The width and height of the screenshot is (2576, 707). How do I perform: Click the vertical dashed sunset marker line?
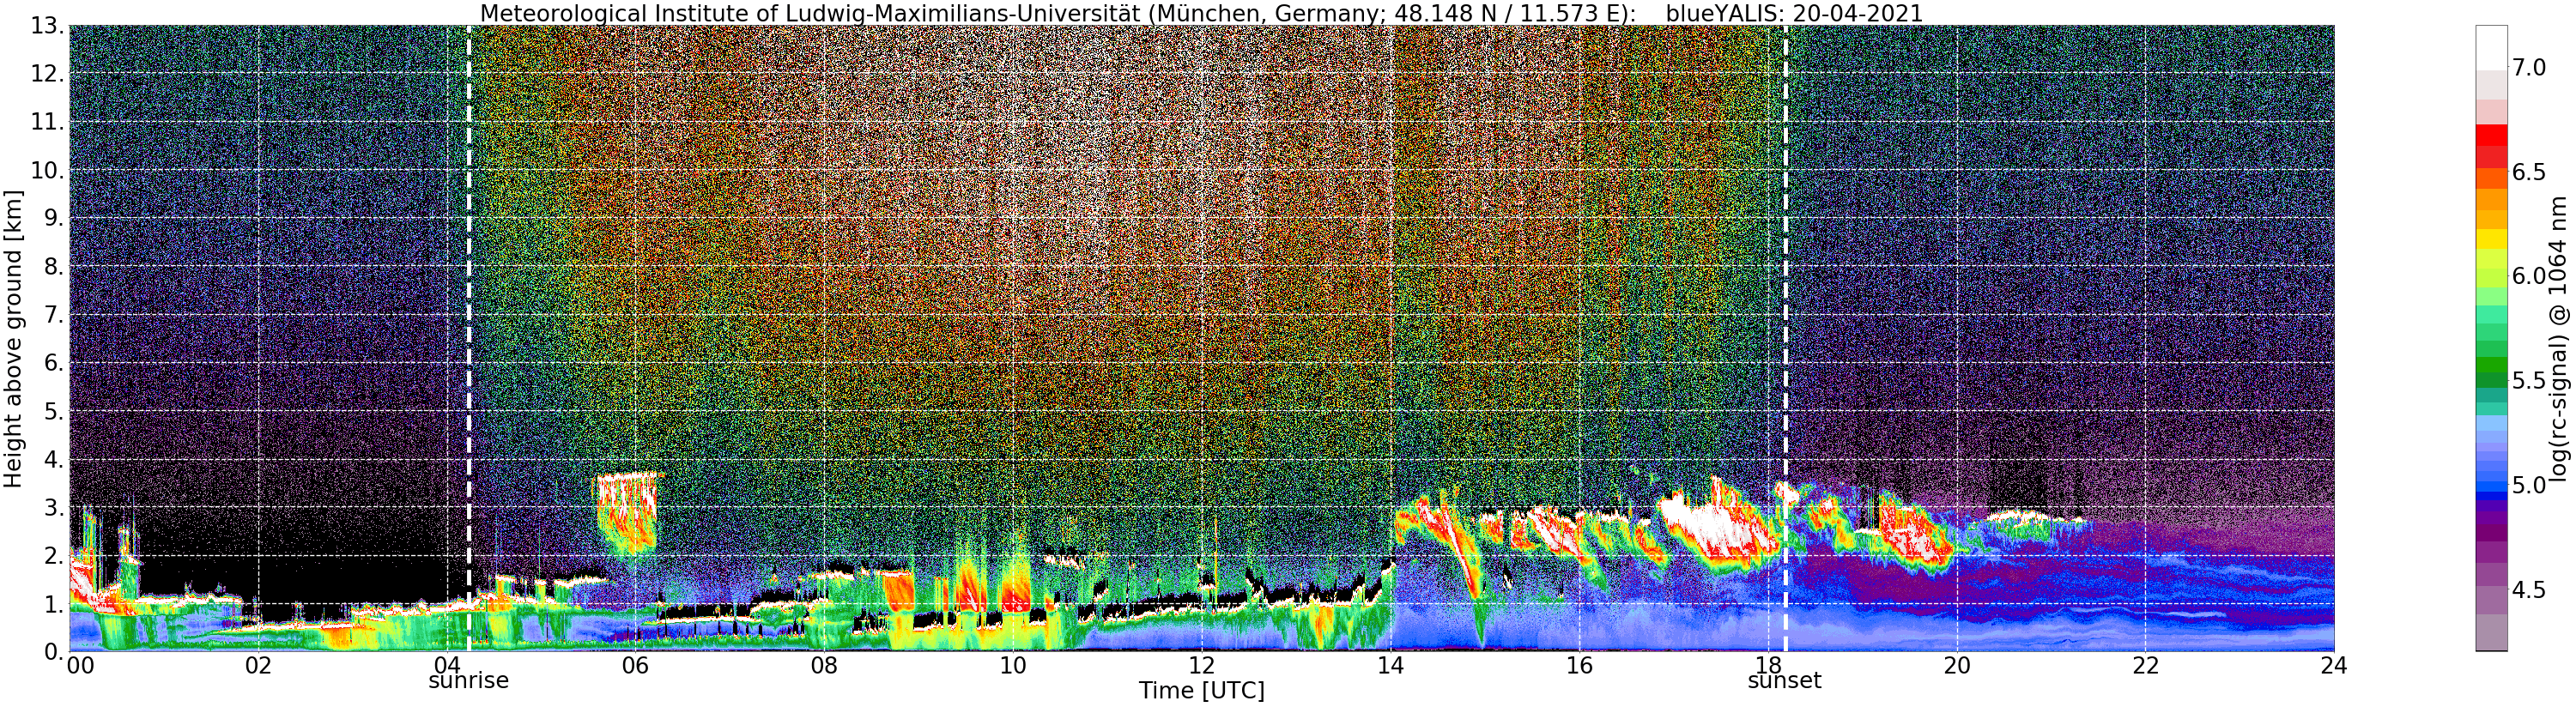[1785, 338]
